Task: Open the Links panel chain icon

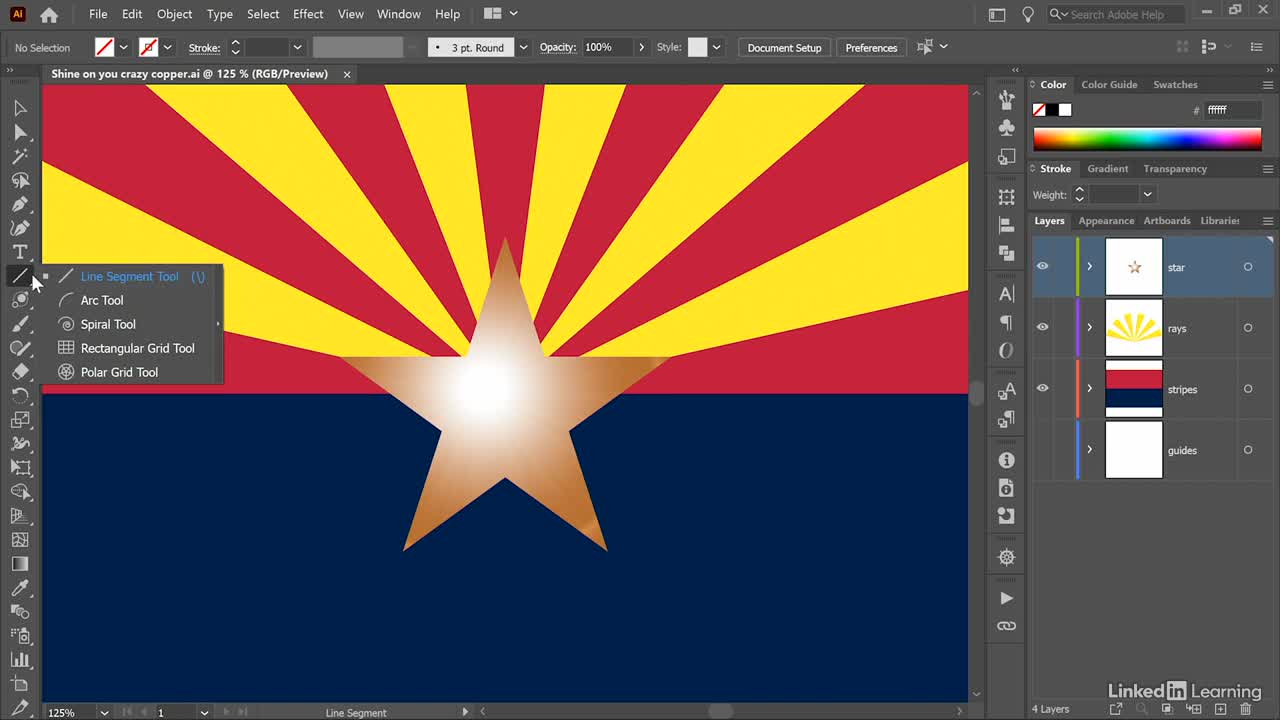Action: [1007, 626]
